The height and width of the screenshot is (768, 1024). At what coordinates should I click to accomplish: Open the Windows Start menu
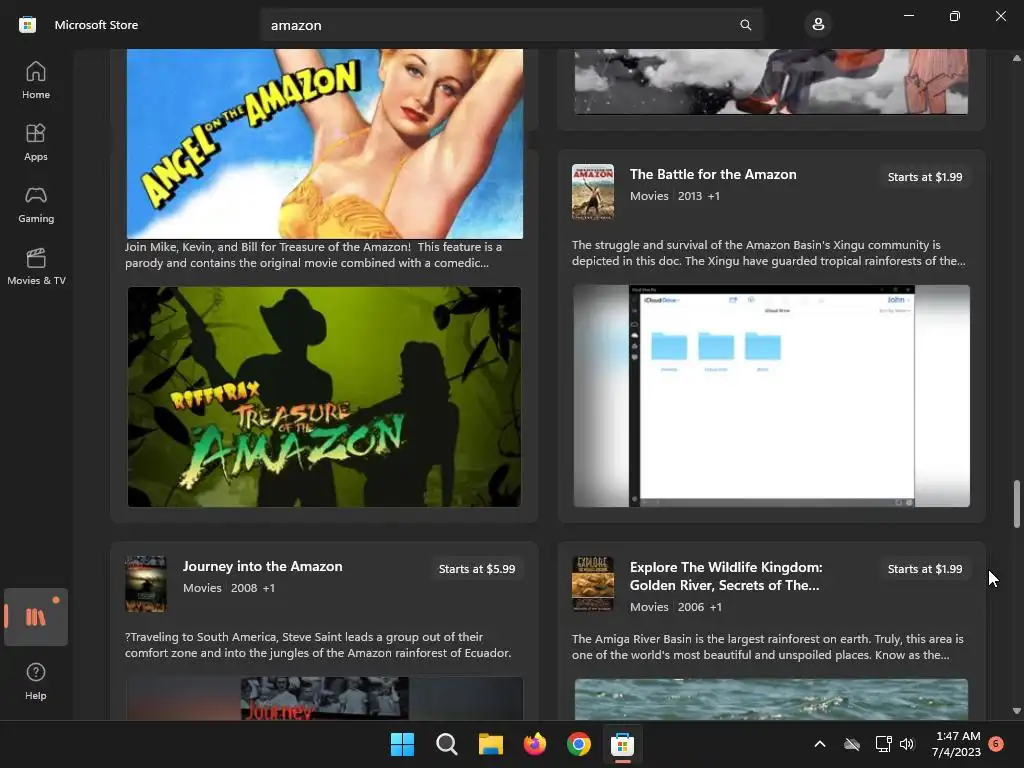(x=402, y=744)
